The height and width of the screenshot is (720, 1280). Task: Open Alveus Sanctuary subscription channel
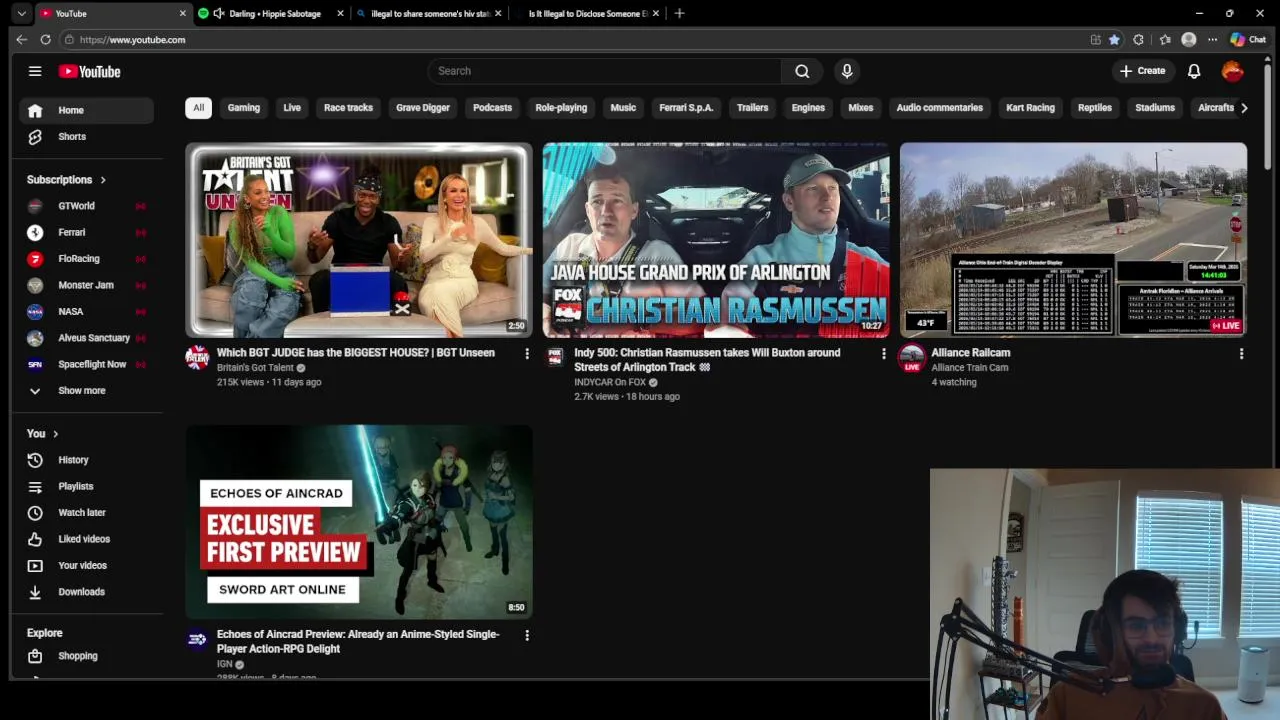tap(86, 338)
